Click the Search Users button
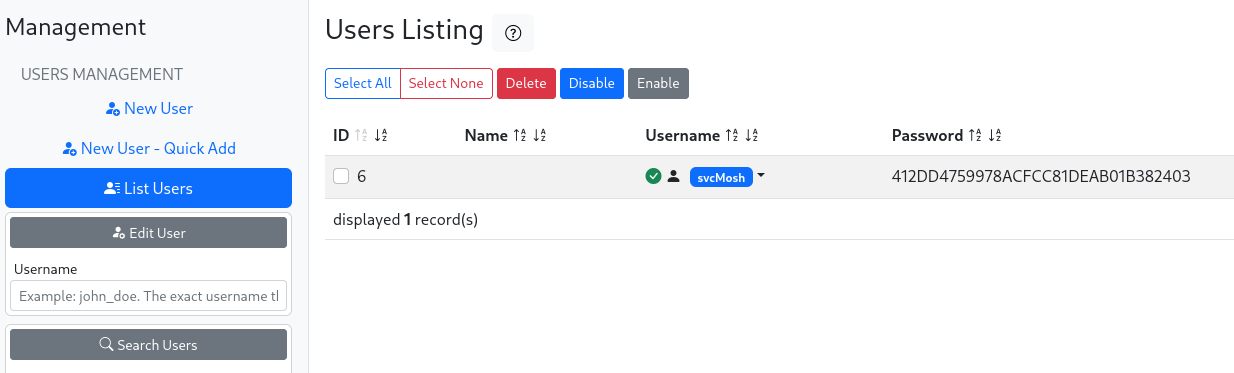The width and height of the screenshot is (1234, 373). (x=149, y=344)
